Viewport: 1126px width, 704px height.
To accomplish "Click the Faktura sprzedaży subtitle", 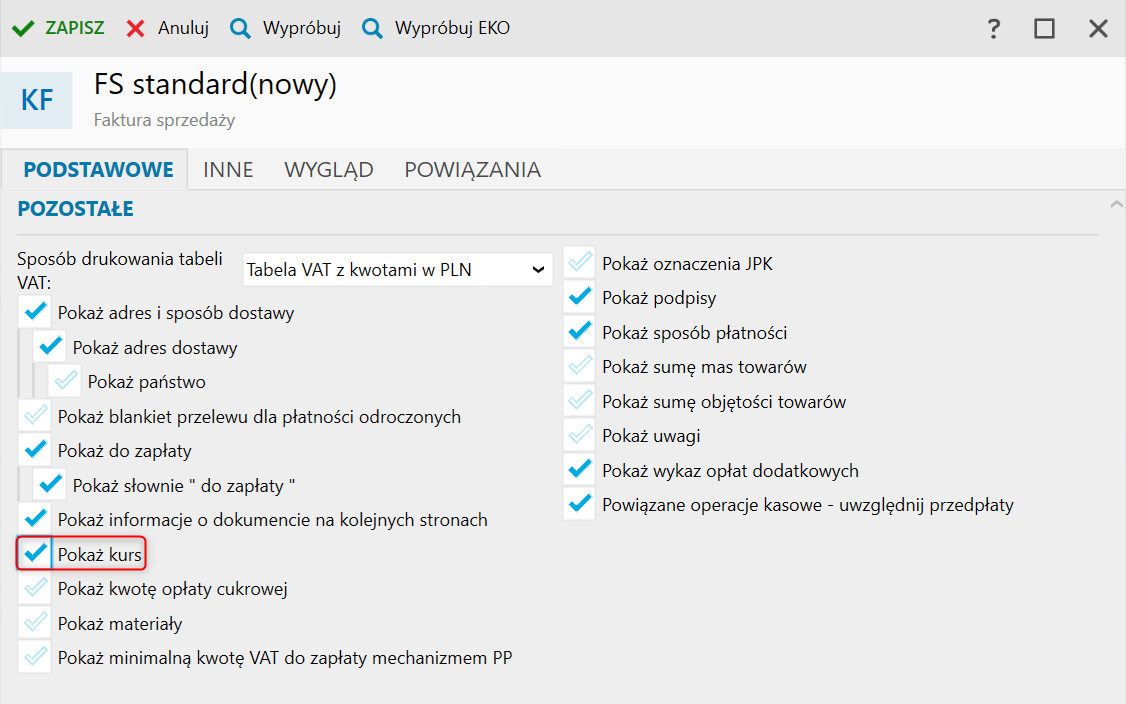I will pyautogui.click(x=164, y=120).
